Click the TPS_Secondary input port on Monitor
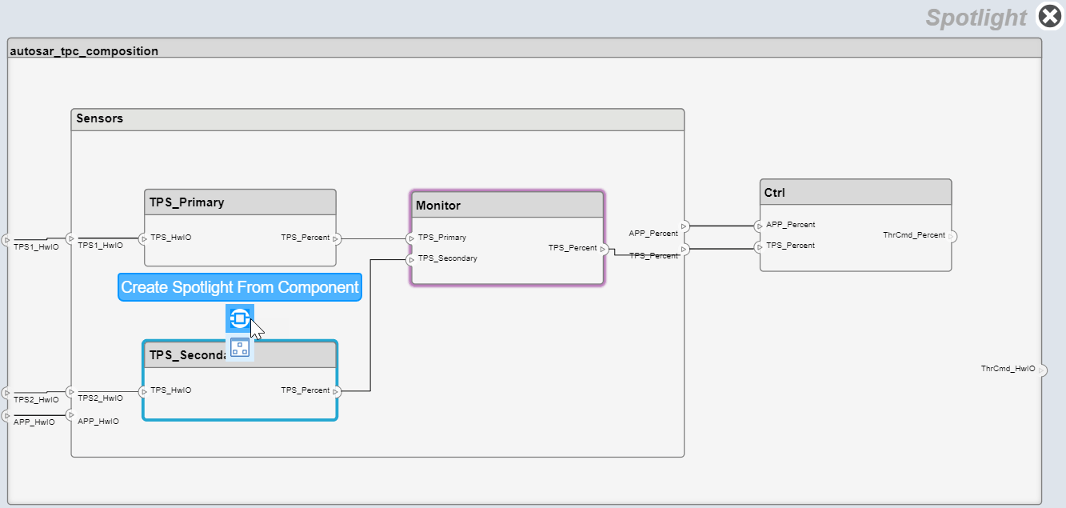The image size is (1066, 508). click(x=412, y=259)
